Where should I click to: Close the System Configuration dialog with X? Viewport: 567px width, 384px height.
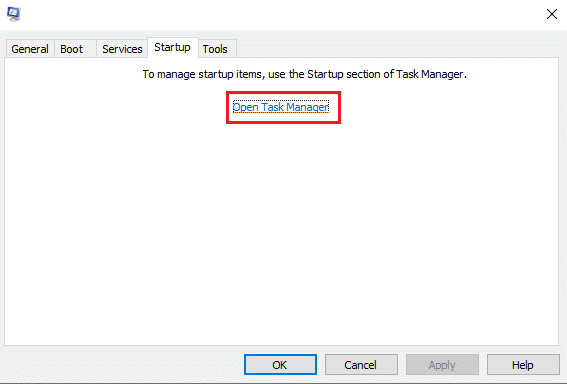[551, 14]
